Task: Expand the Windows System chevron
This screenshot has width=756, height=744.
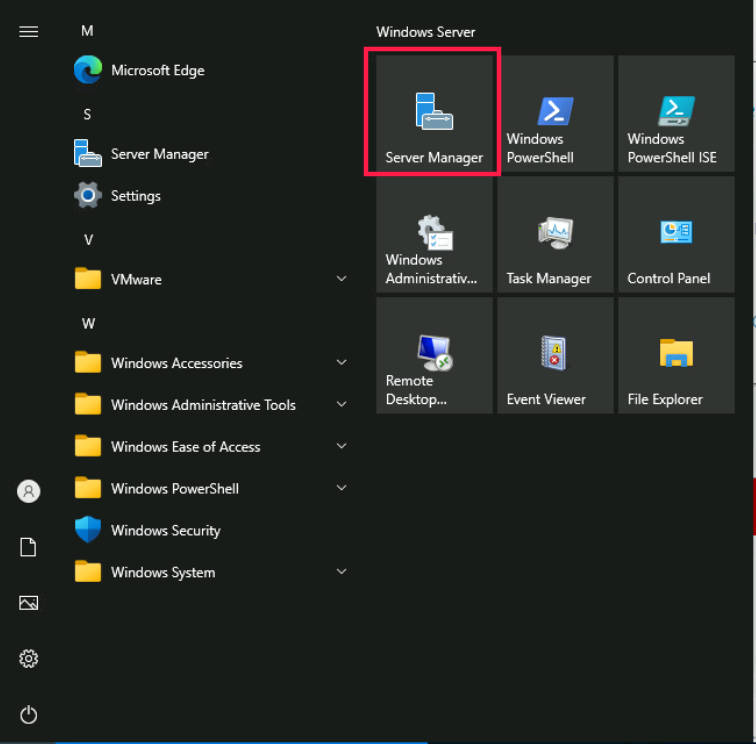Action: pos(341,571)
